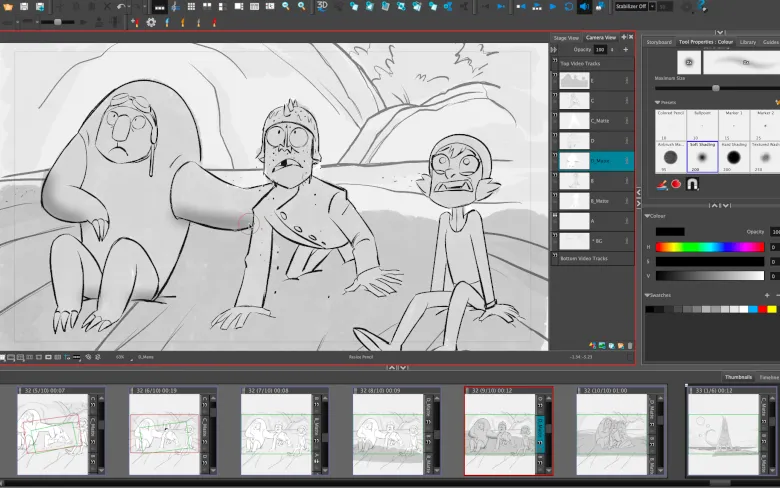Select the Hard Shading brush preset
The height and width of the screenshot is (488, 780).
tap(734, 157)
